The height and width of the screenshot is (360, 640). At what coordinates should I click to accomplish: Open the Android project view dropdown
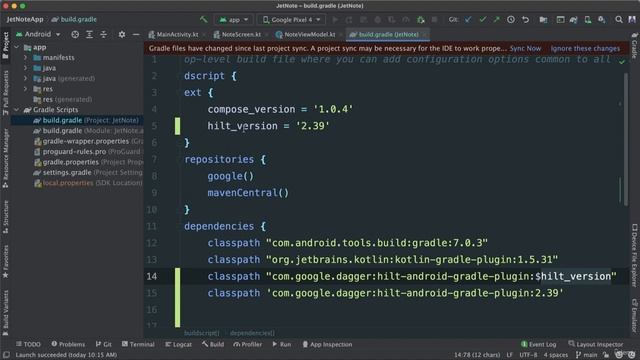tap(38, 34)
